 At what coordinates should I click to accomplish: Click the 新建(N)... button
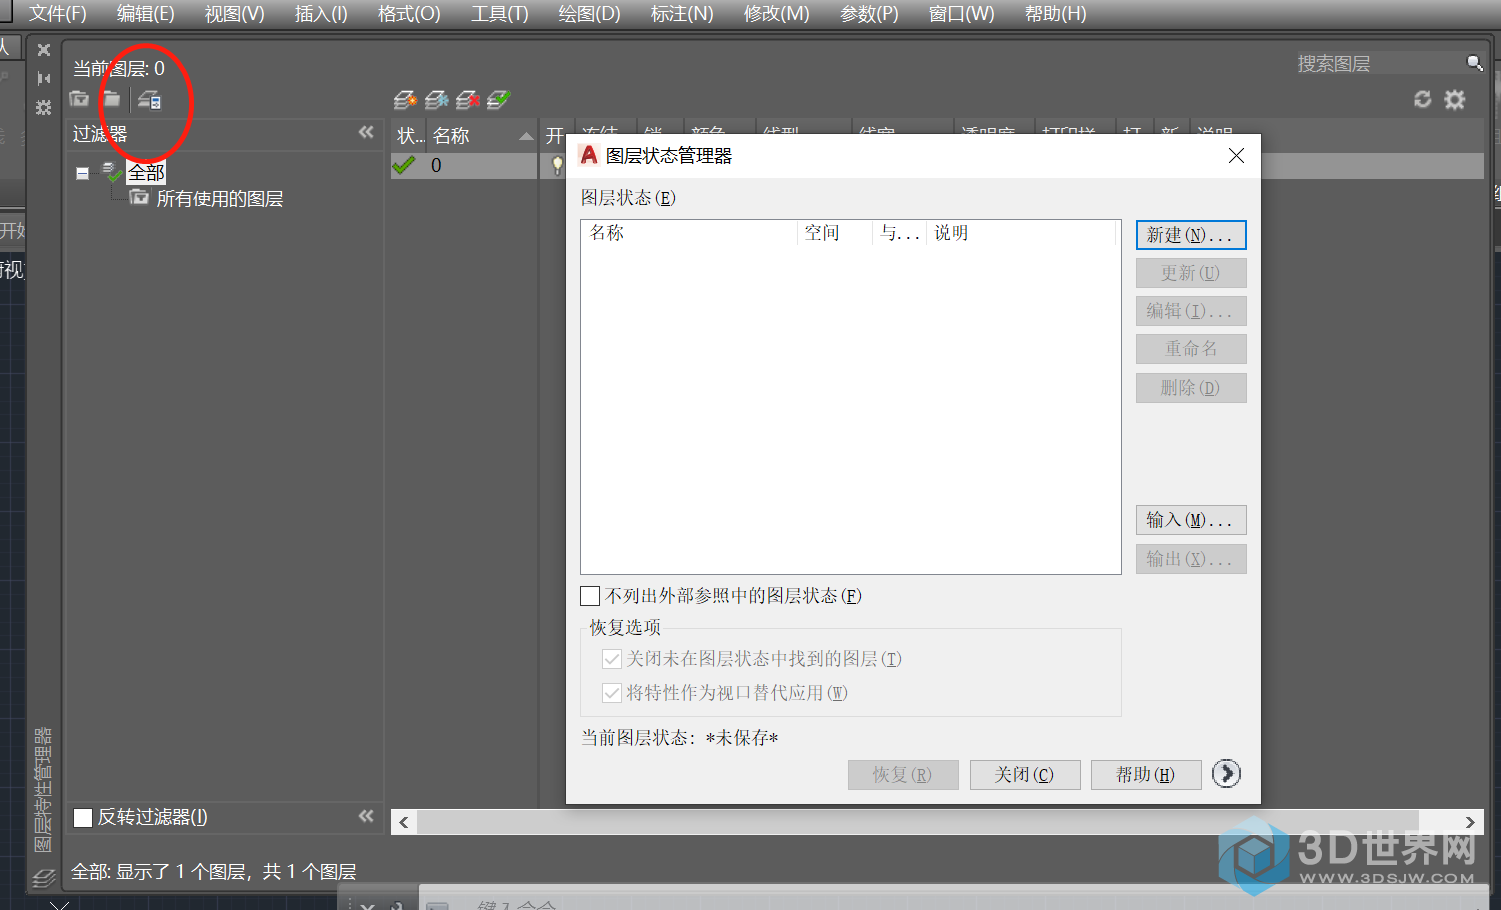[1191, 235]
